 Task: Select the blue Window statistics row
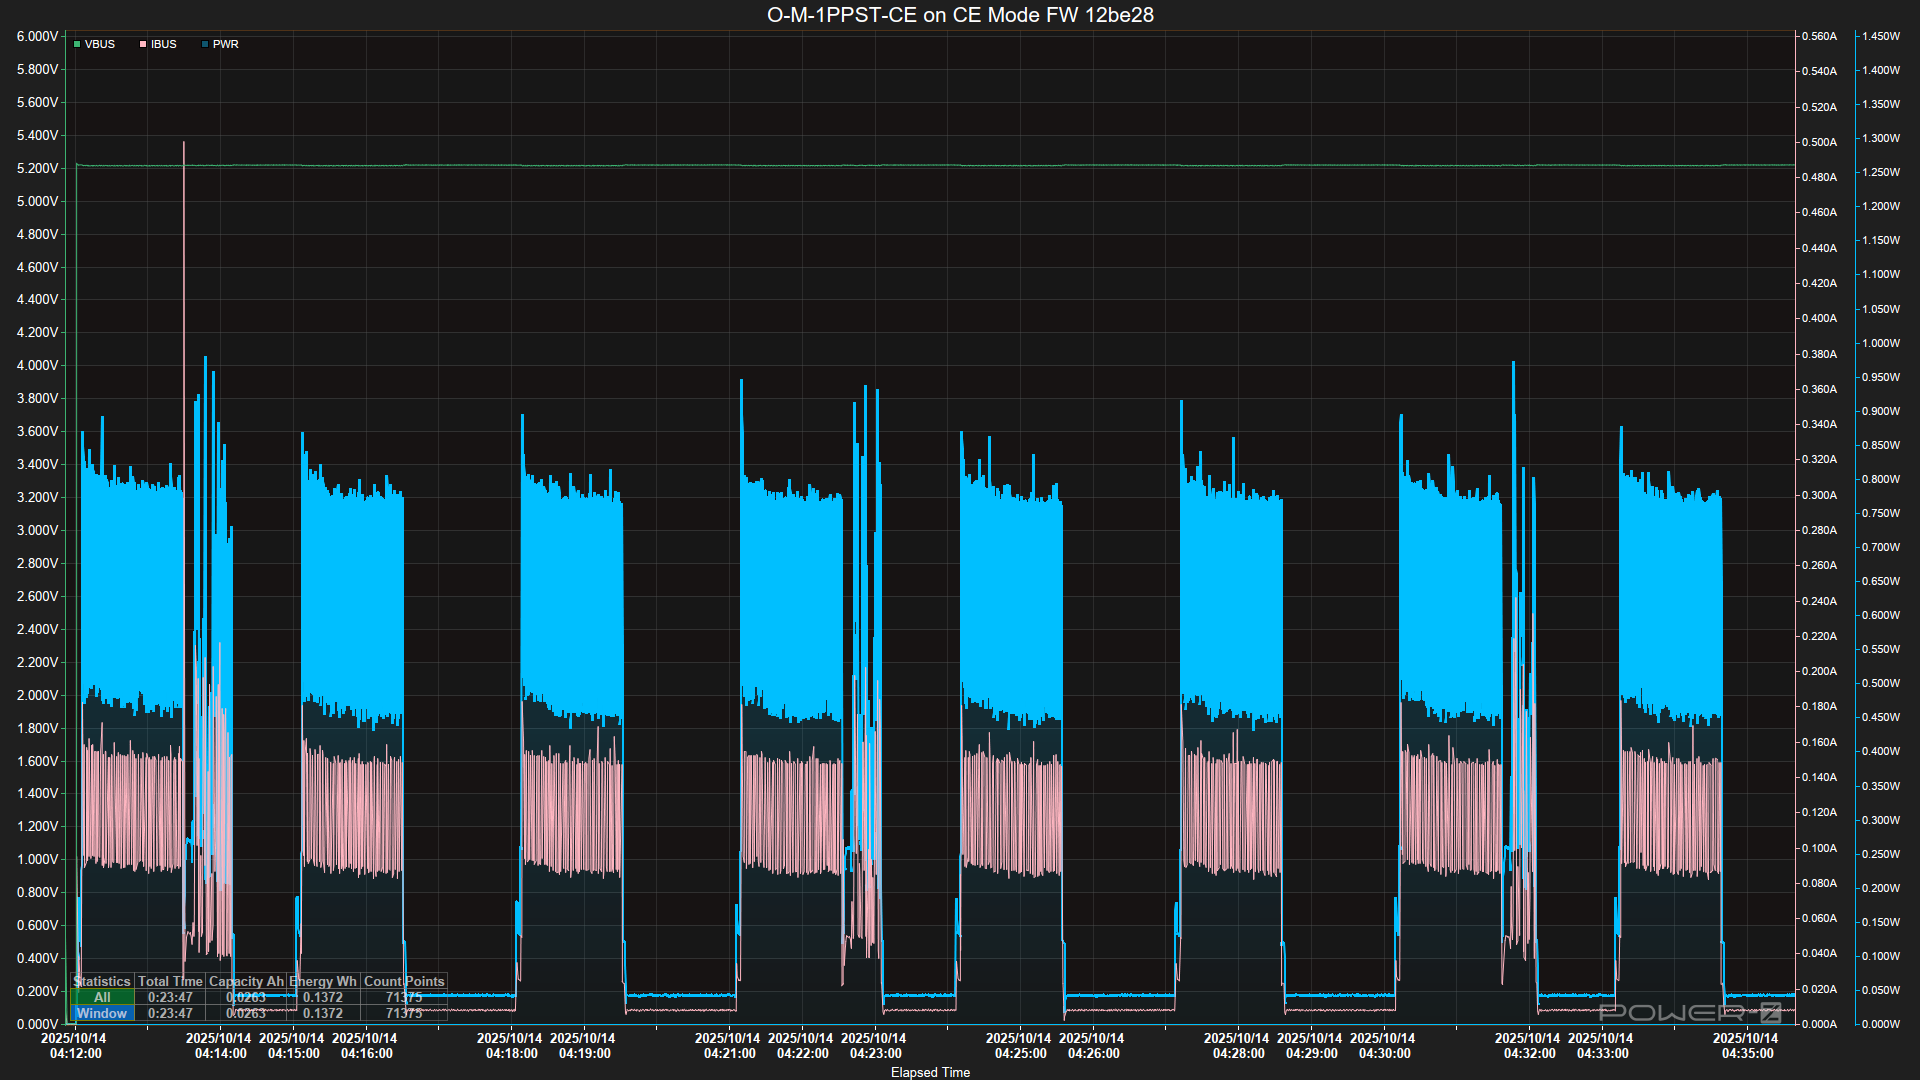point(102,1013)
